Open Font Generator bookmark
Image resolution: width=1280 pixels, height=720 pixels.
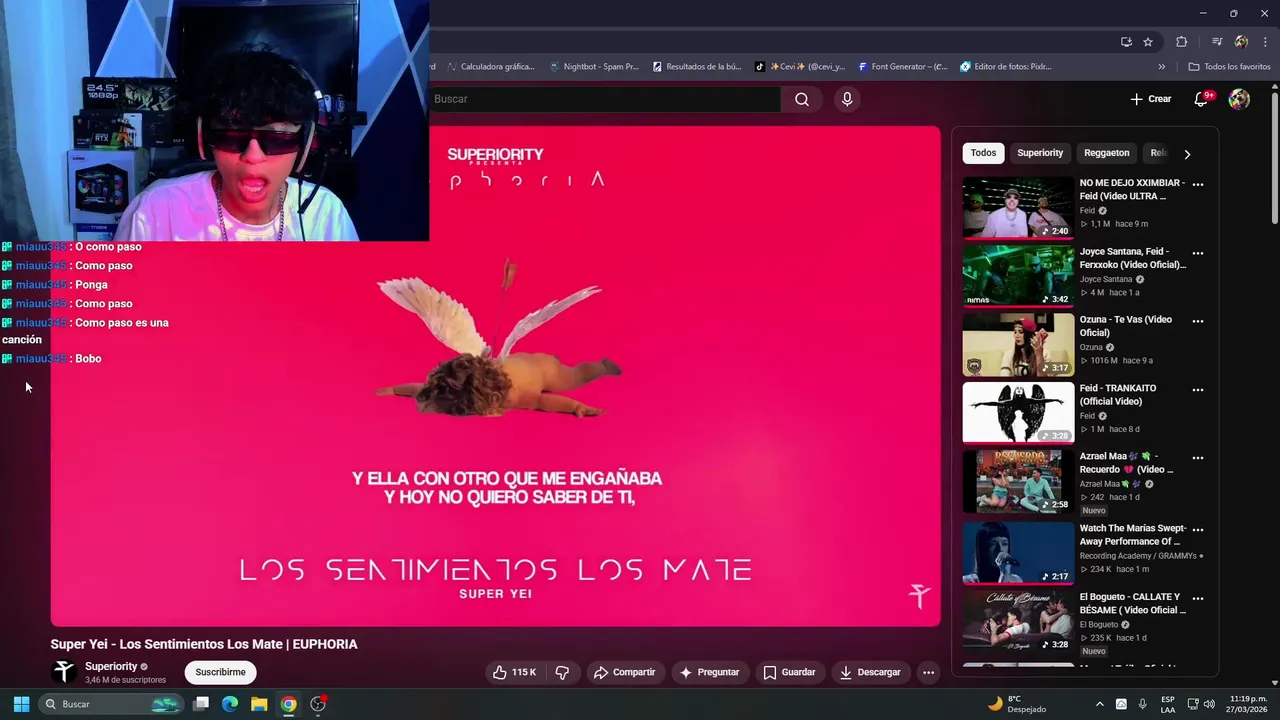pyautogui.click(x=902, y=67)
